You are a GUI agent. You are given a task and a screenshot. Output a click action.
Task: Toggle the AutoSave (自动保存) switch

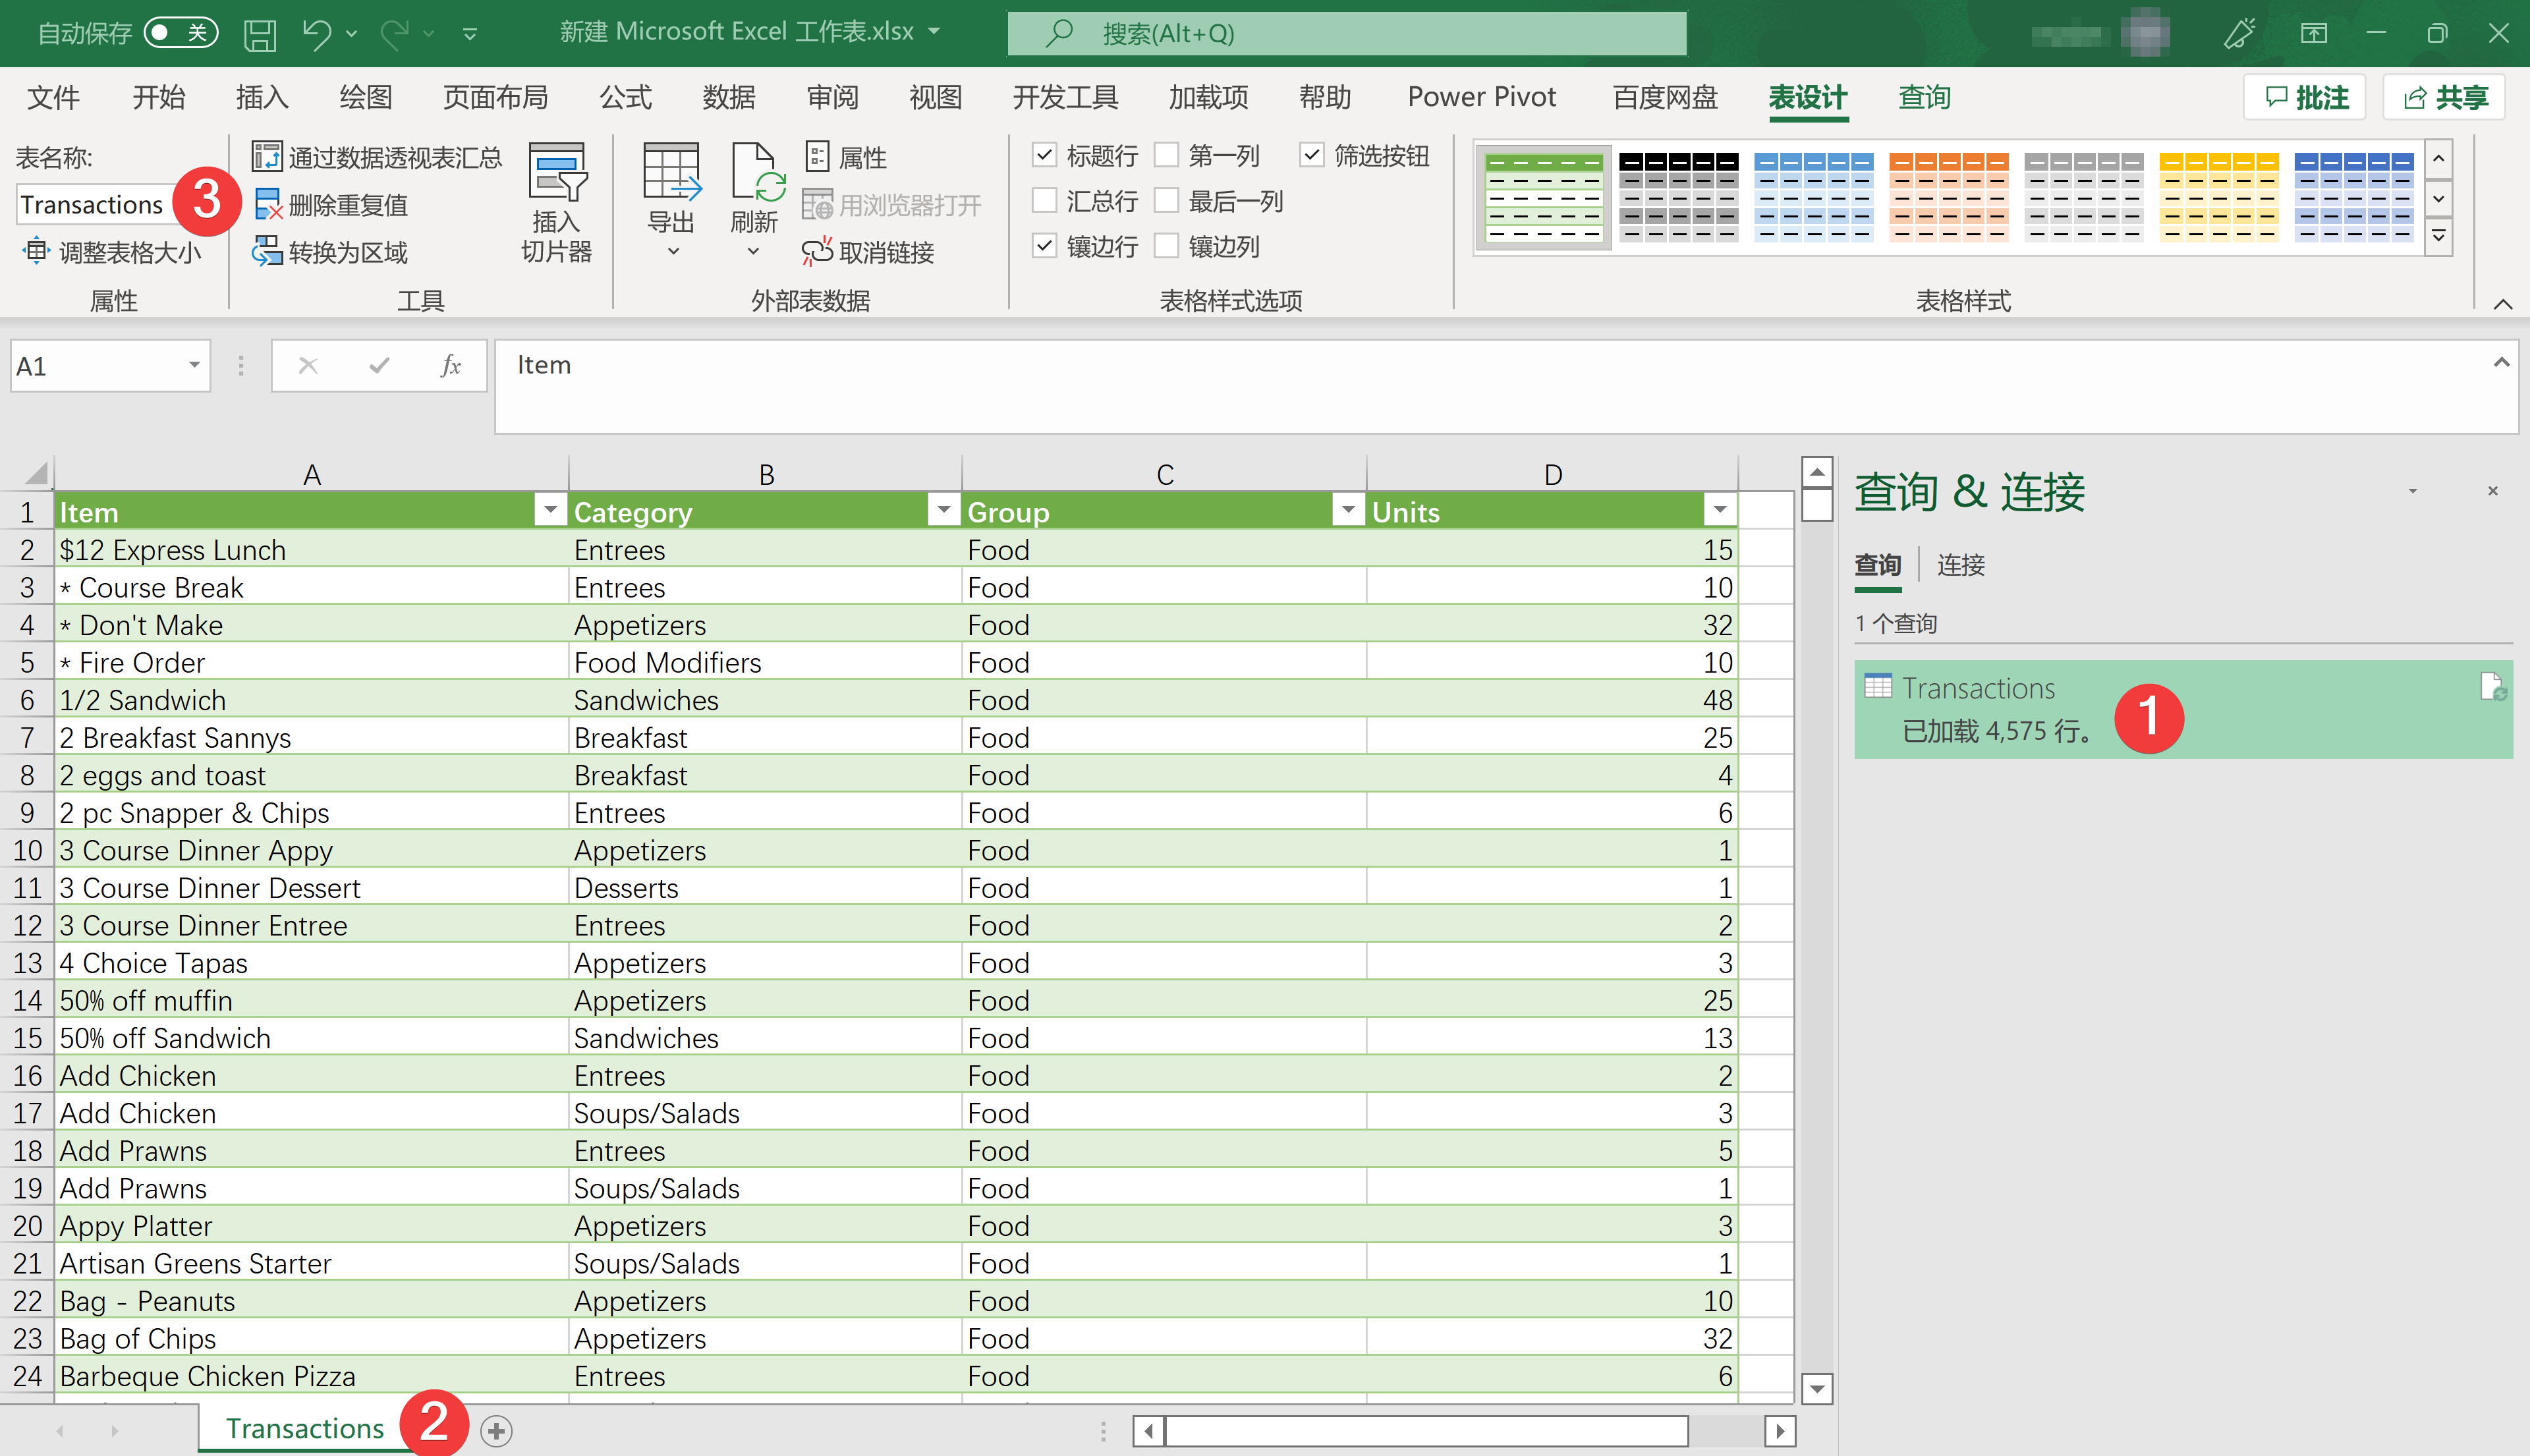click(x=180, y=33)
